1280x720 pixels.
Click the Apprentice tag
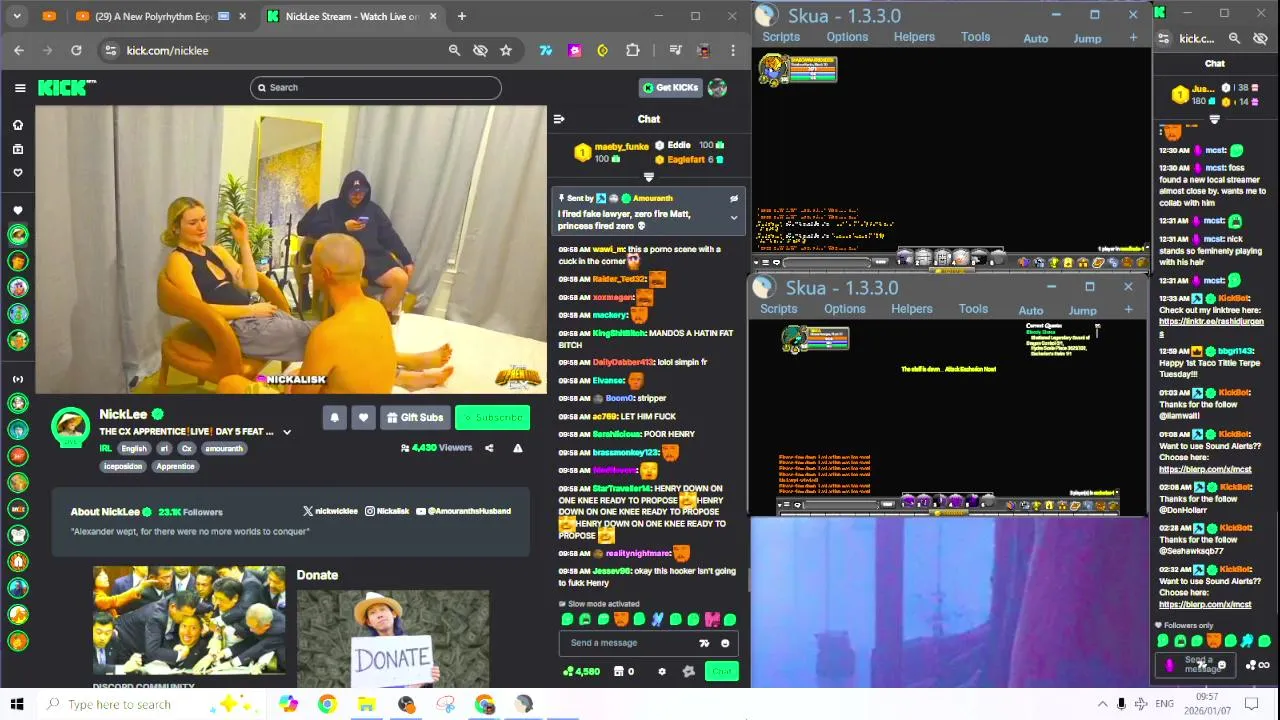175,466
